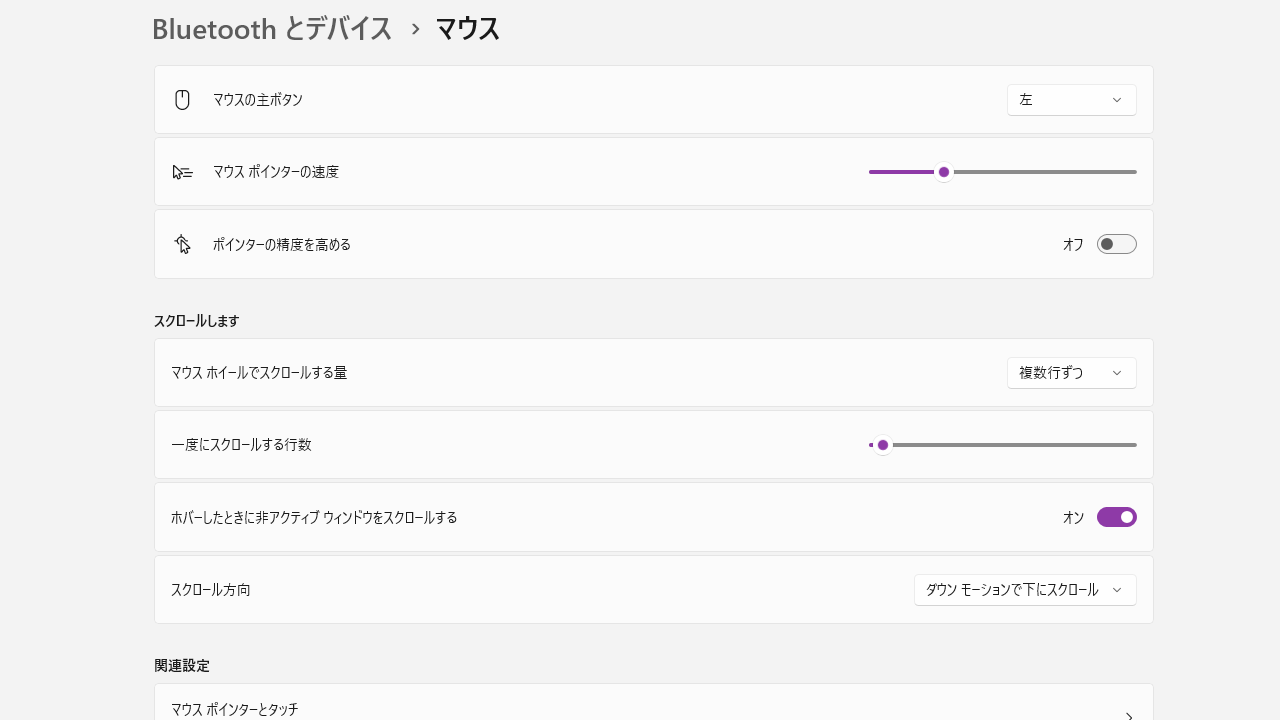Click the mouse icon beside マウスの主ボタン
The image size is (1280, 720).
[x=182, y=100]
